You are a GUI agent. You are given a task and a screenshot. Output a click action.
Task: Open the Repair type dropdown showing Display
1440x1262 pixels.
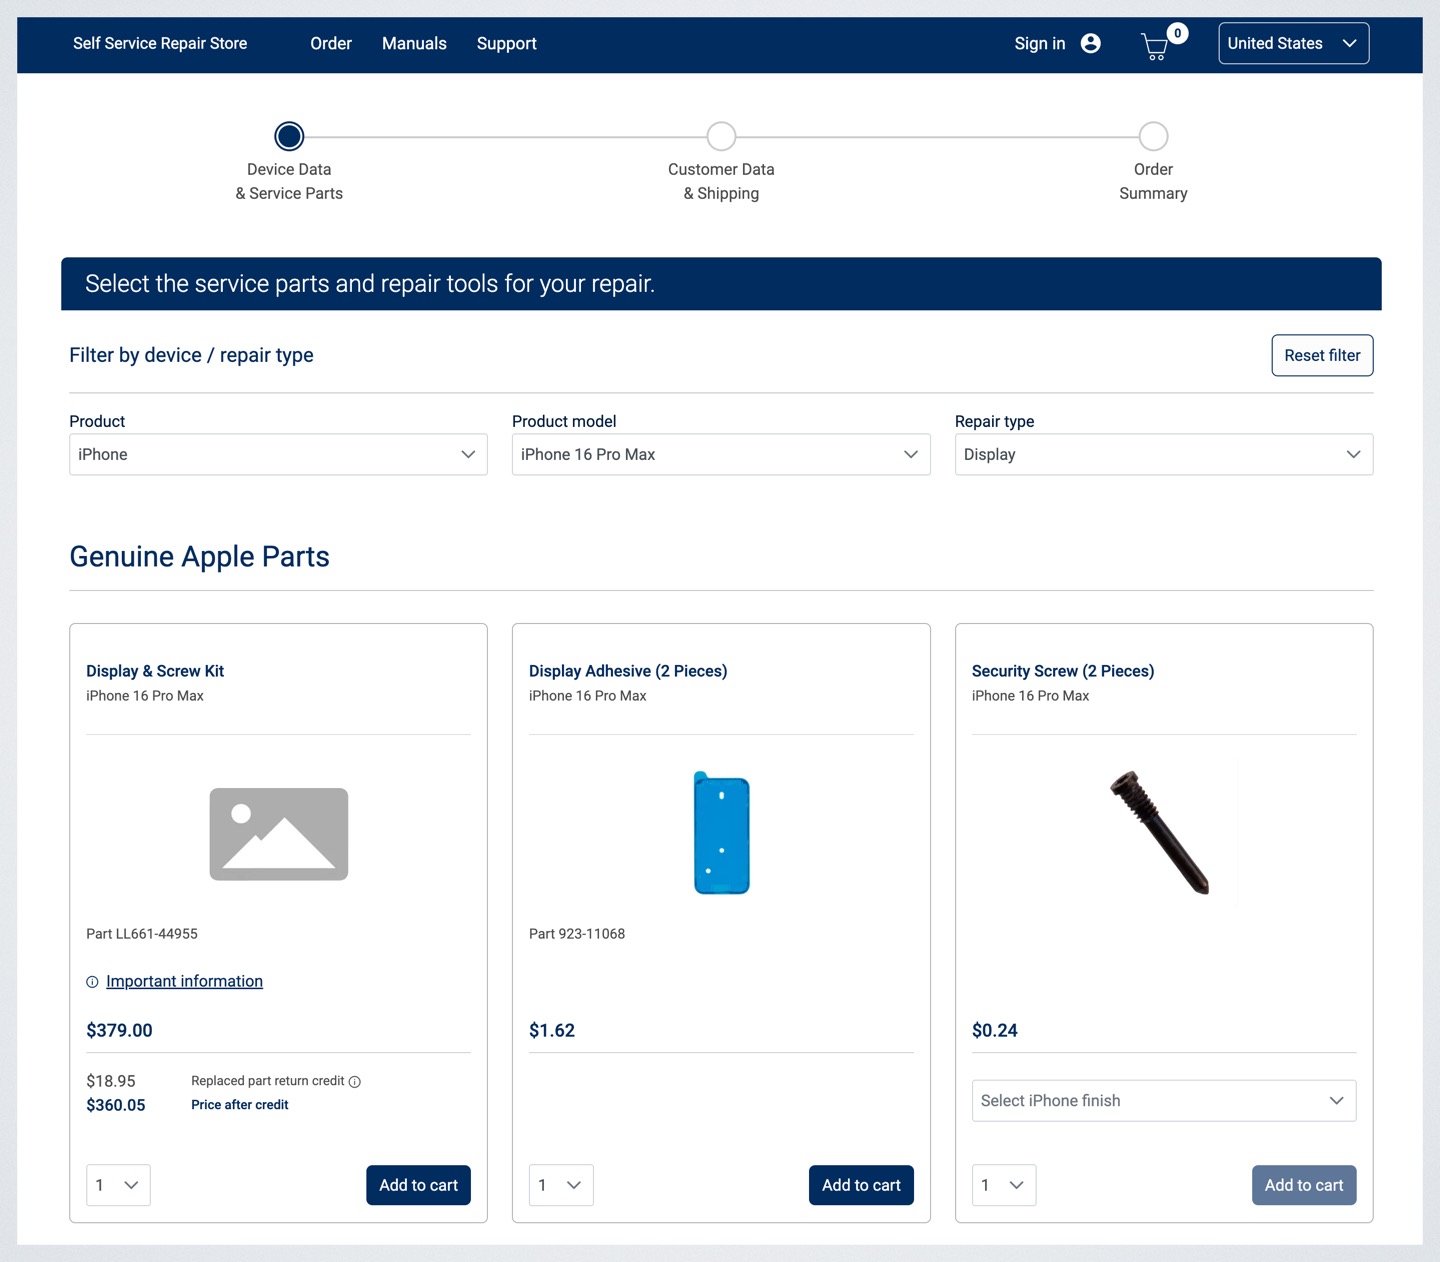tap(1164, 454)
